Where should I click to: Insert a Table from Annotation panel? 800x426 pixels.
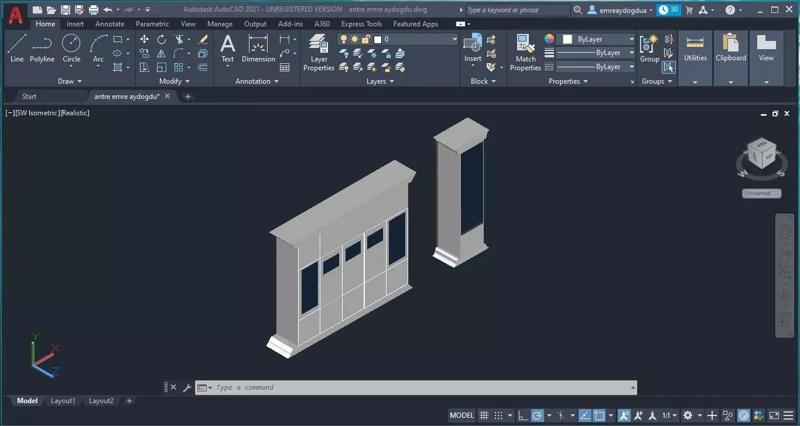click(285, 67)
